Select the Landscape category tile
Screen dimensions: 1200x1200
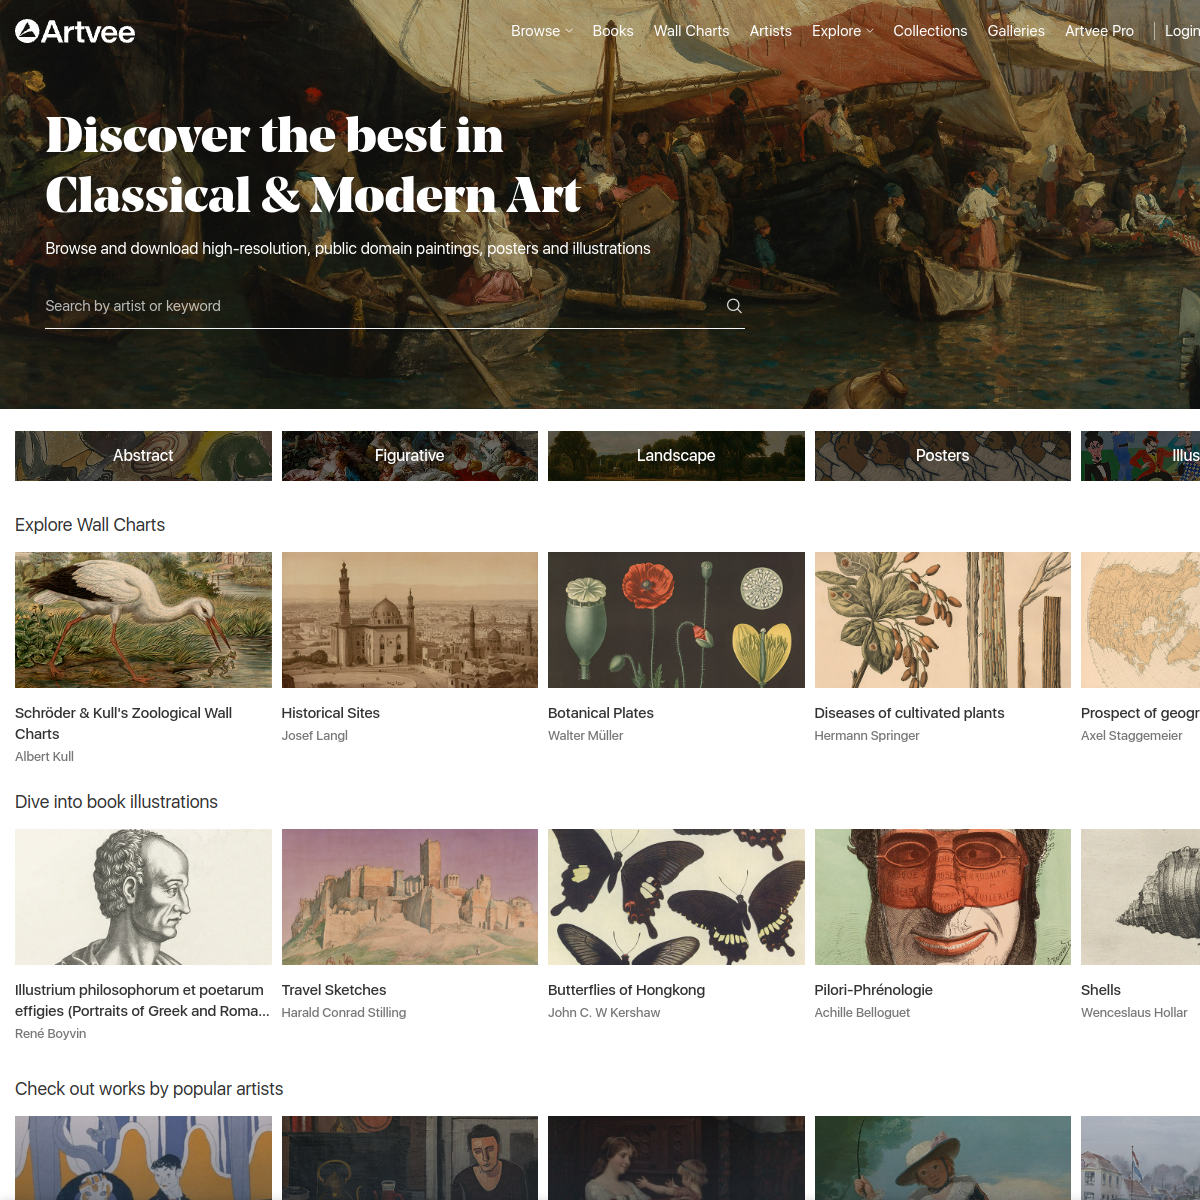[x=676, y=456]
